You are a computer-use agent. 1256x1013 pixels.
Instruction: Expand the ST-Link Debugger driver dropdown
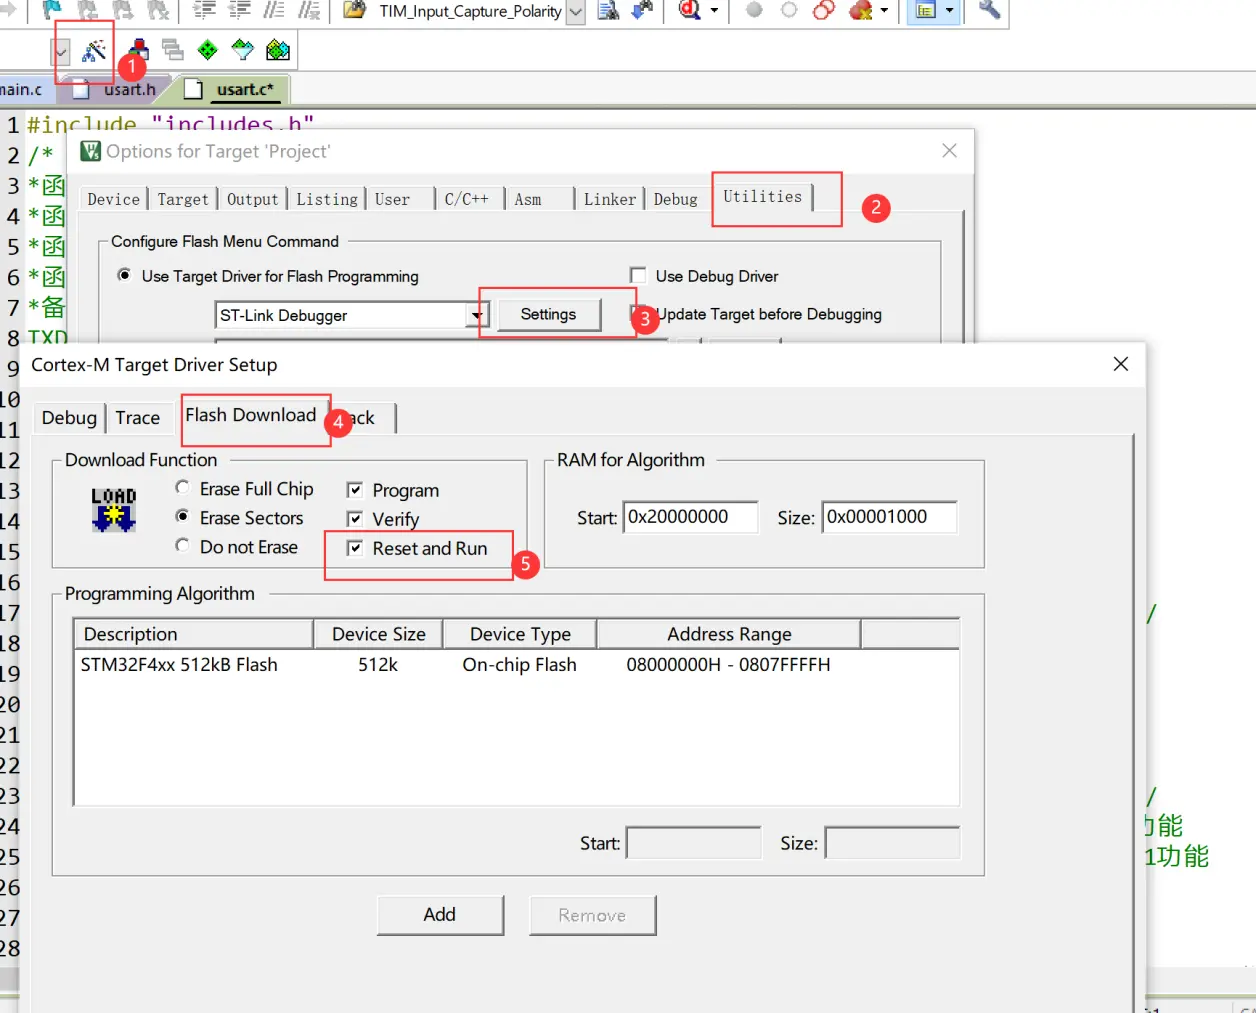point(477,316)
